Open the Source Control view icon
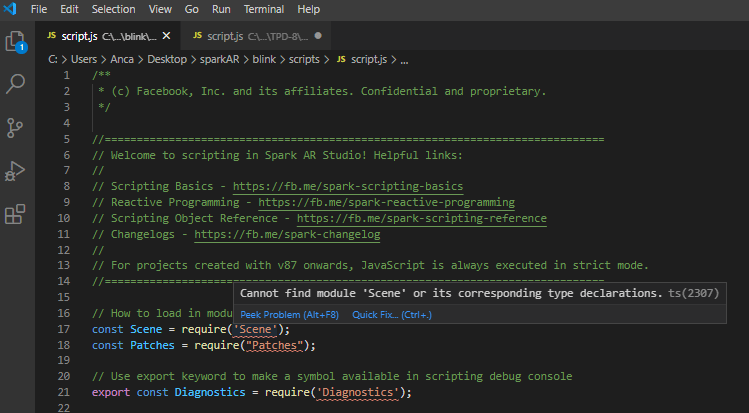This screenshot has height=413, width=749. pyautogui.click(x=15, y=127)
